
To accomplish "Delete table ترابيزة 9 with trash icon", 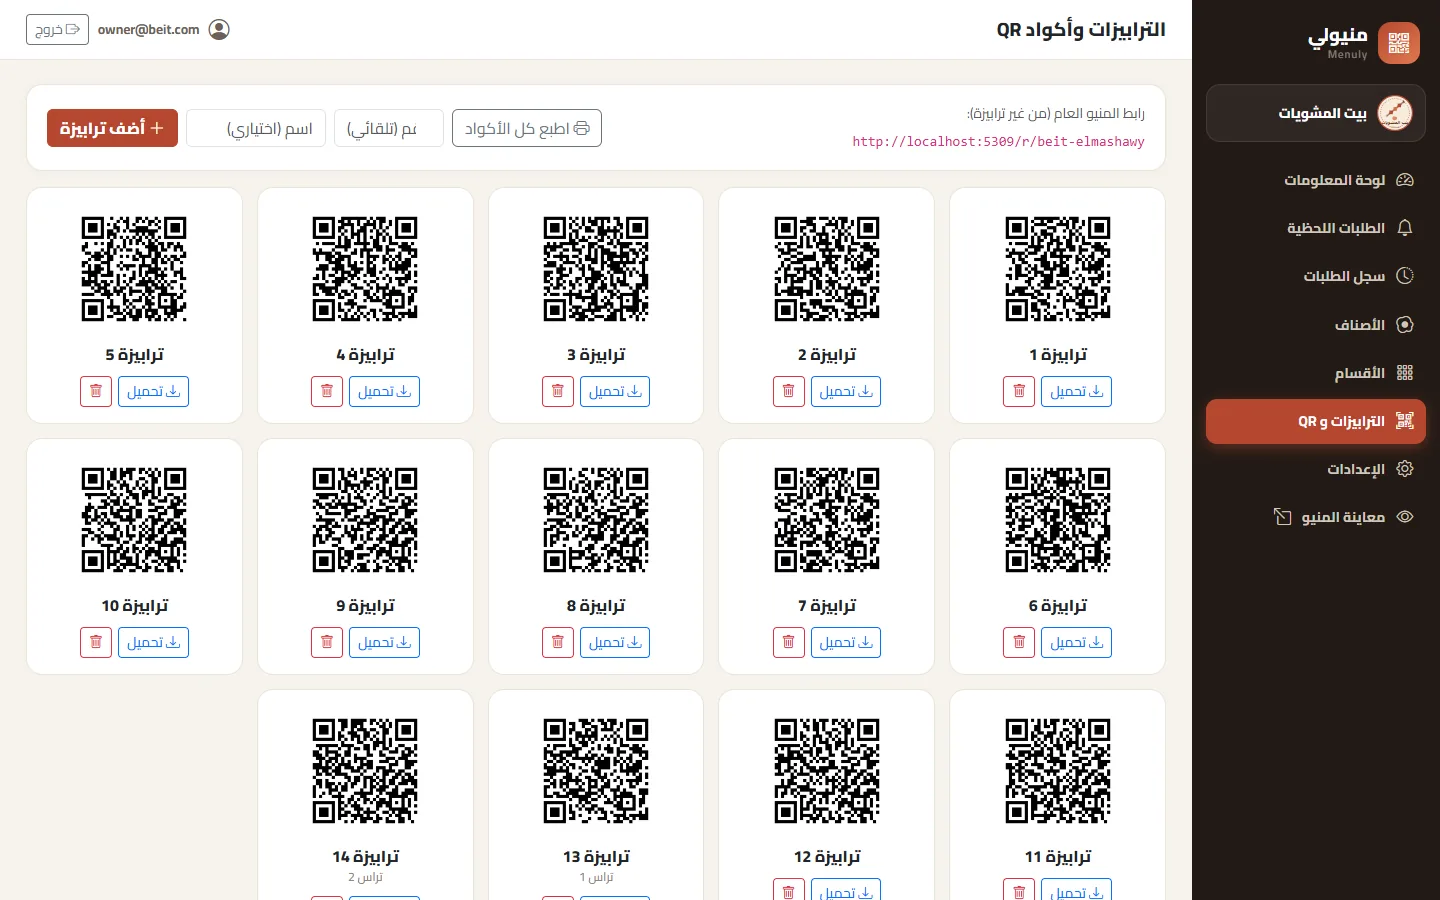I will coord(327,642).
